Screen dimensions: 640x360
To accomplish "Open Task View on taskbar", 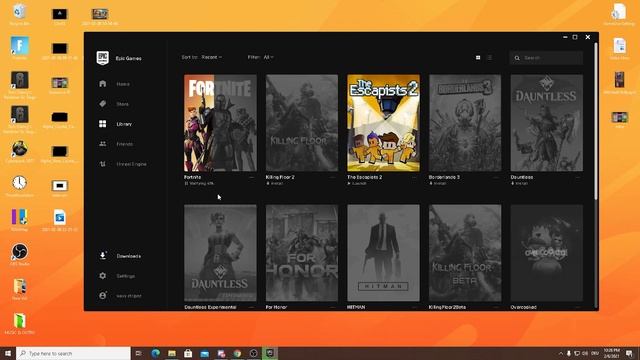I will click(139, 353).
